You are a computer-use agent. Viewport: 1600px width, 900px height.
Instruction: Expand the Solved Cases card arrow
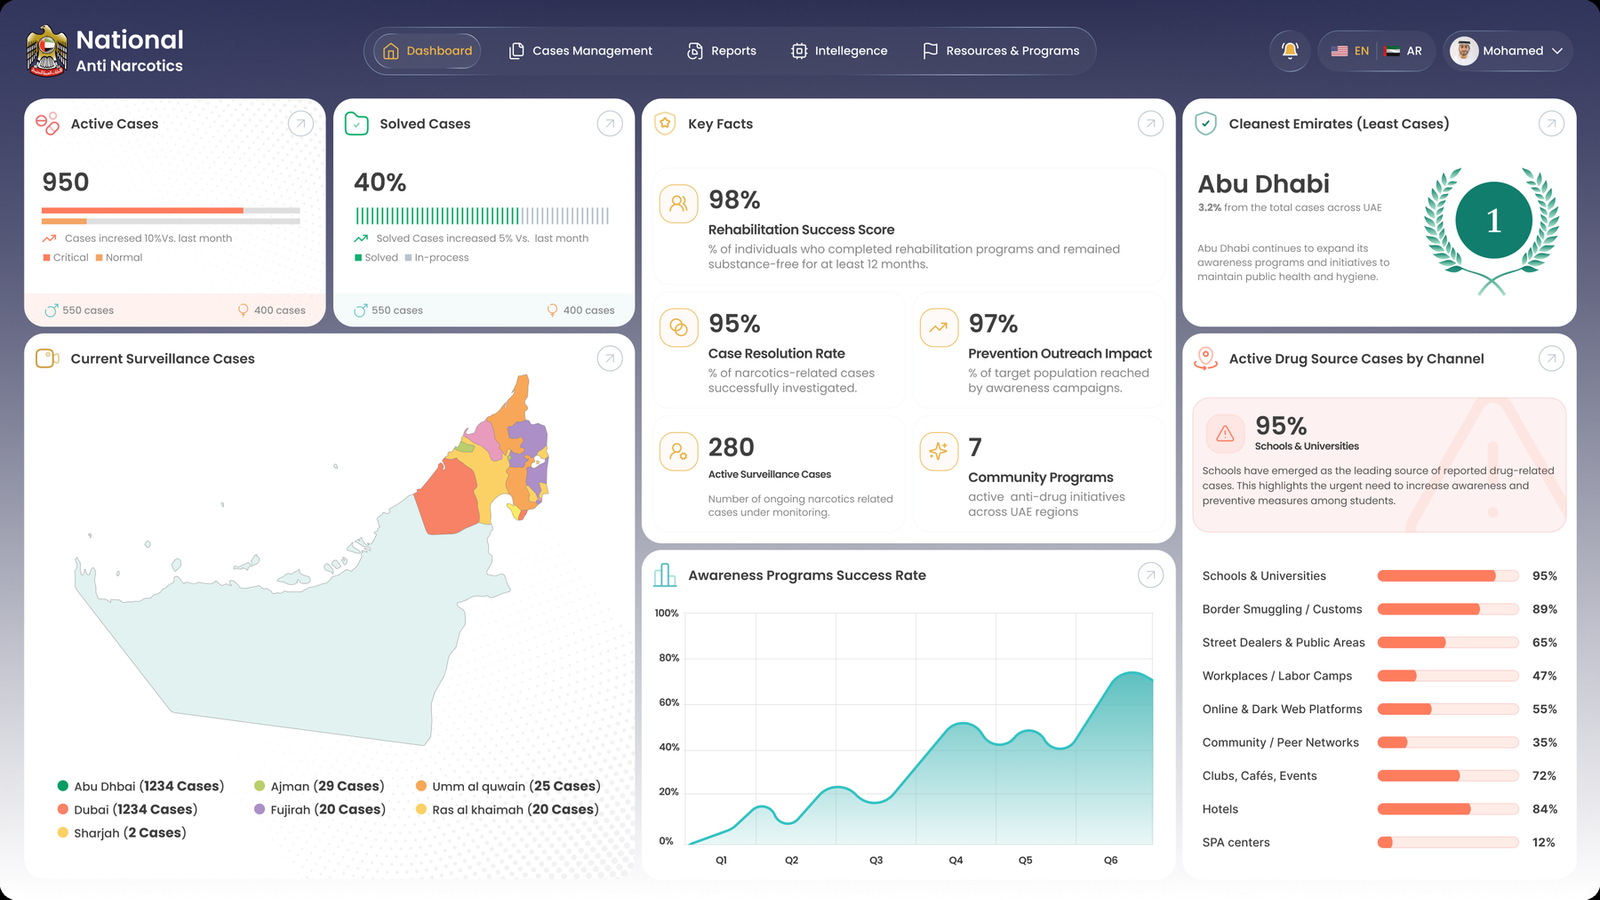click(x=609, y=123)
